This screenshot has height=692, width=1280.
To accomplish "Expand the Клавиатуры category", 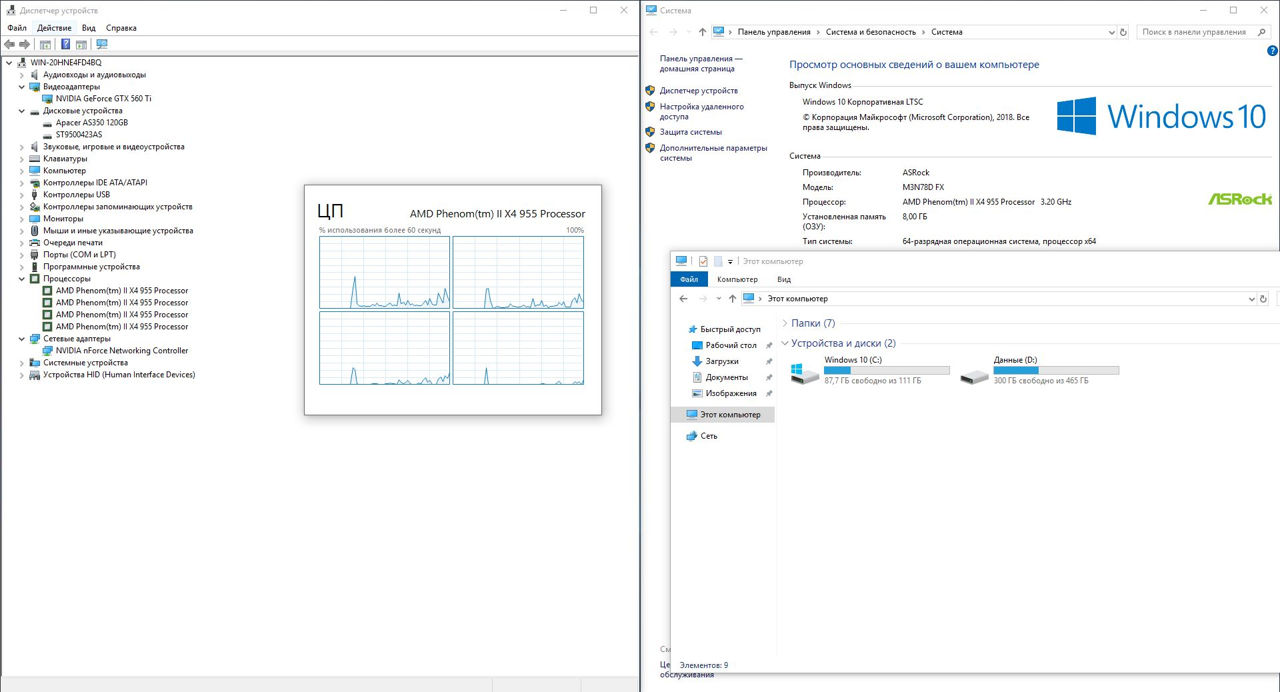I will pos(22,159).
